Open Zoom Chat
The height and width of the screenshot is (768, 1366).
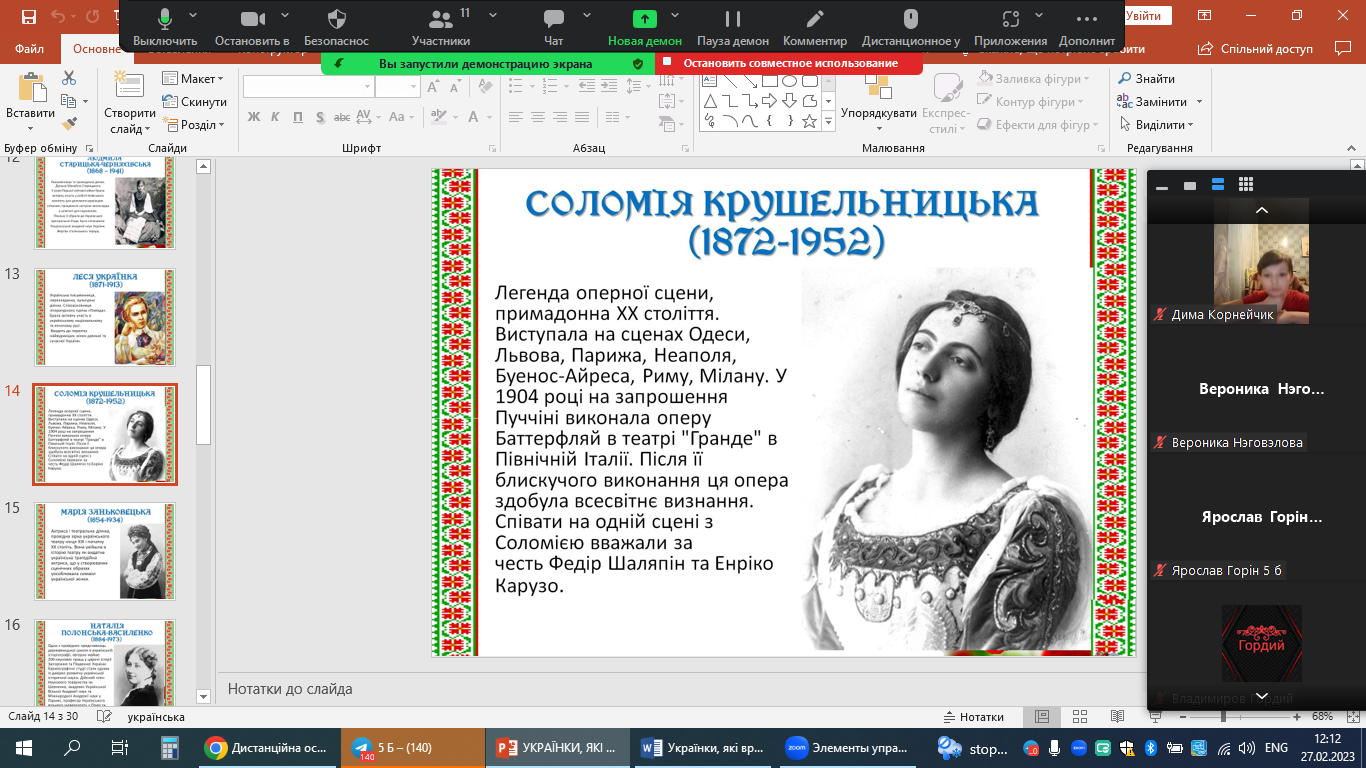pyautogui.click(x=554, y=28)
